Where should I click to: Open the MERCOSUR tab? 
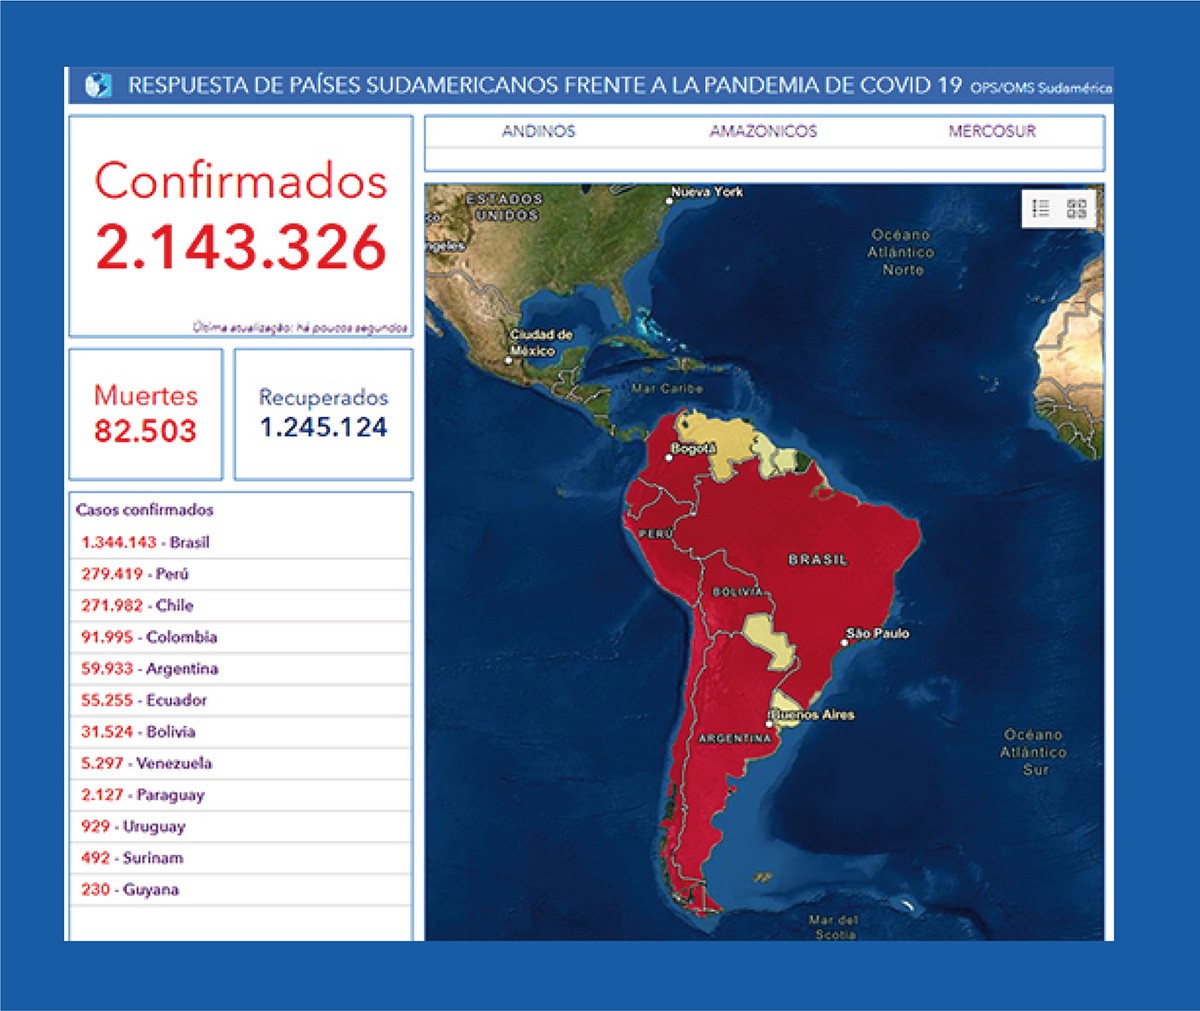[991, 131]
